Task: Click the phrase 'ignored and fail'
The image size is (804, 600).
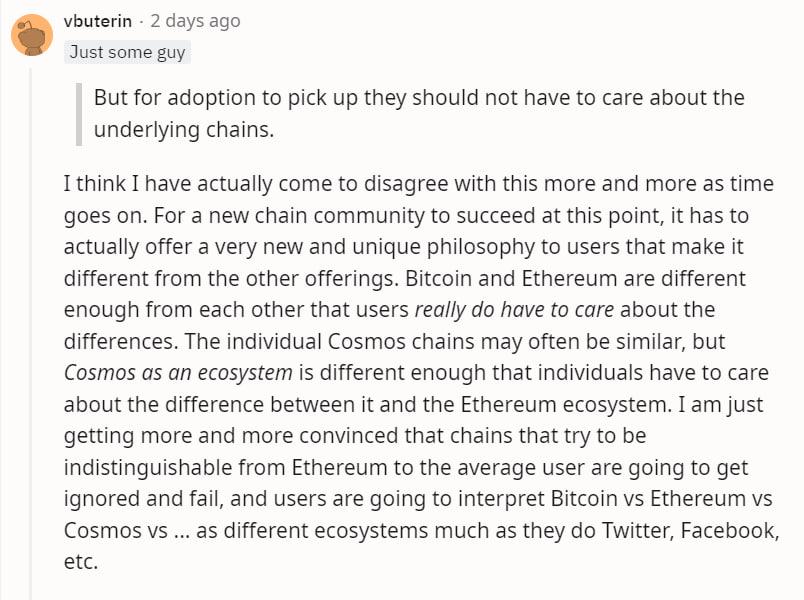Action: [143, 499]
